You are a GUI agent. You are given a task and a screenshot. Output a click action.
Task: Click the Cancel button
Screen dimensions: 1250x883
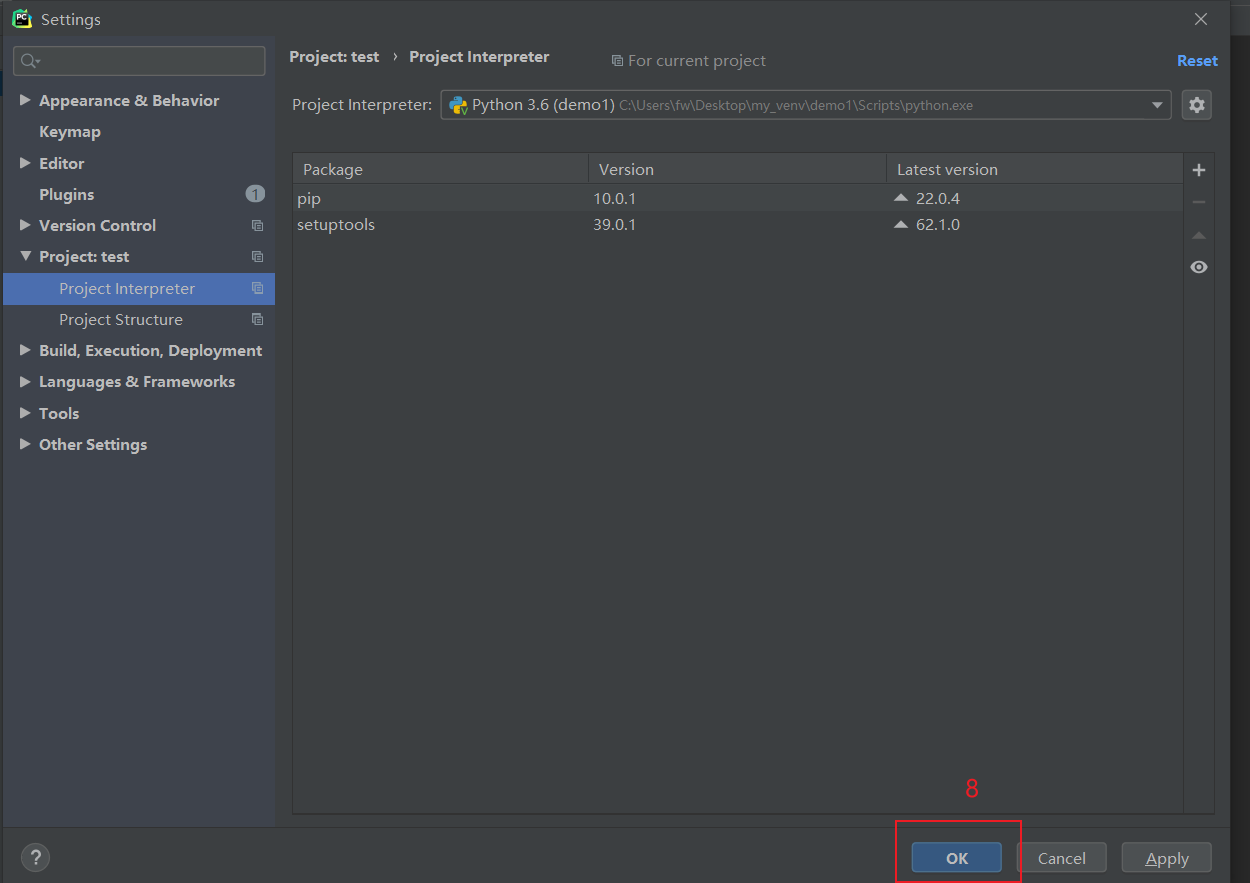tap(1062, 858)
